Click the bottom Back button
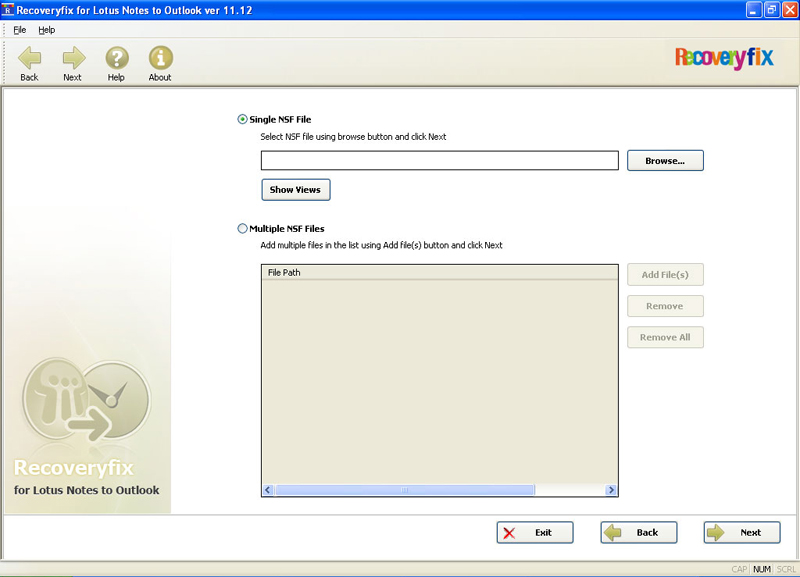The height and width of the screenshot is (577, 800). (638, 533)
